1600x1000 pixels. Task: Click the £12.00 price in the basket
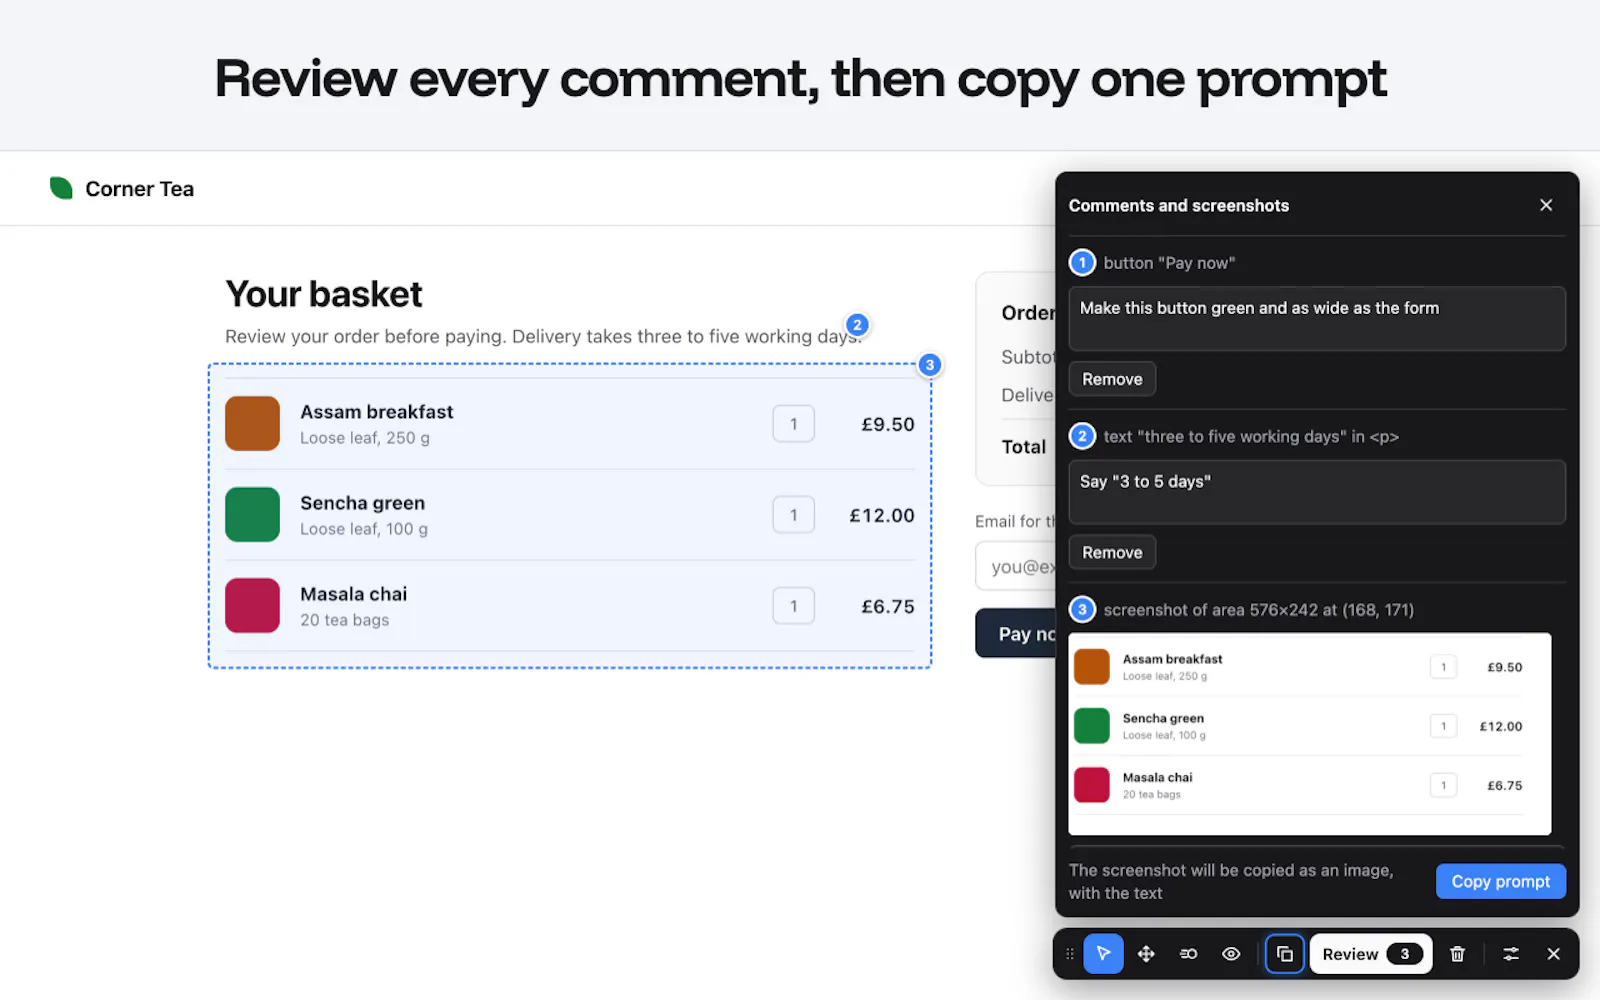[882, 515]
